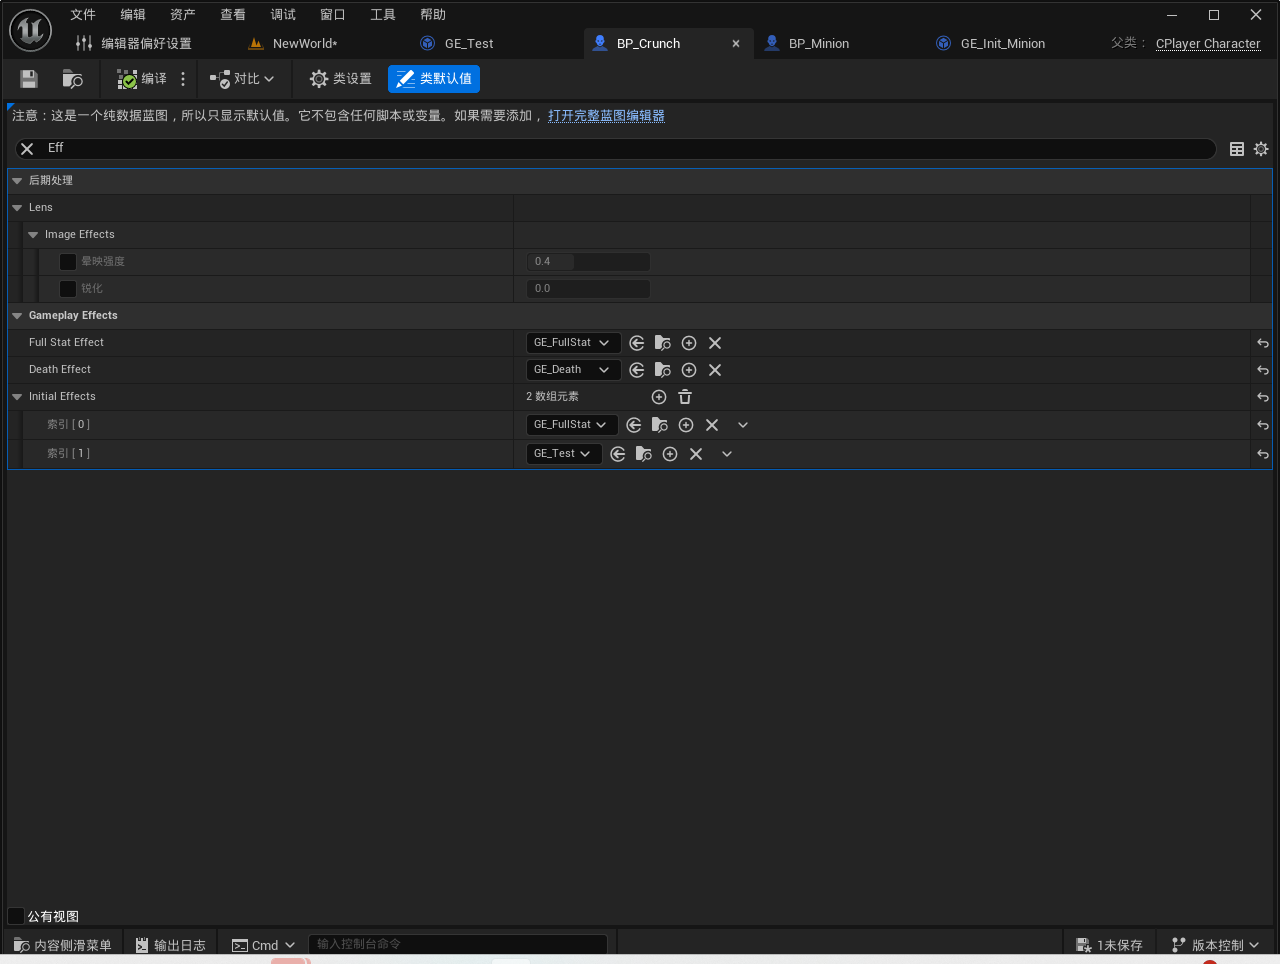Open Death Effect GE_Death dropdown

tap(573, 370)
